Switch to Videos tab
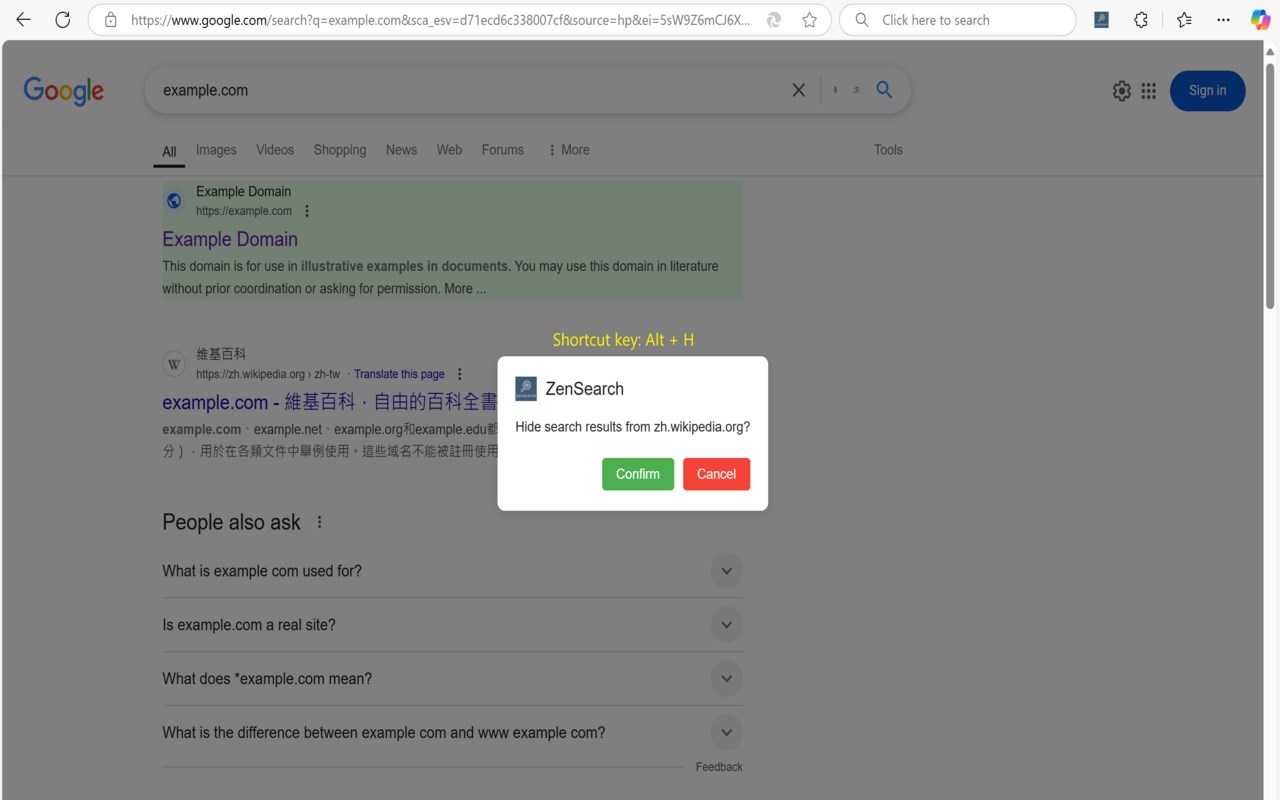 [x=275, y=150]
